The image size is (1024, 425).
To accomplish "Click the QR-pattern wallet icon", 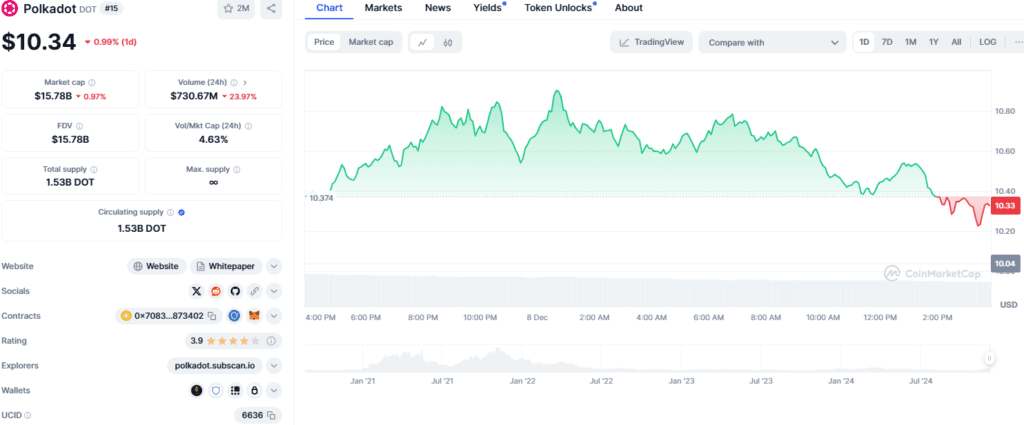I will 235,390.
